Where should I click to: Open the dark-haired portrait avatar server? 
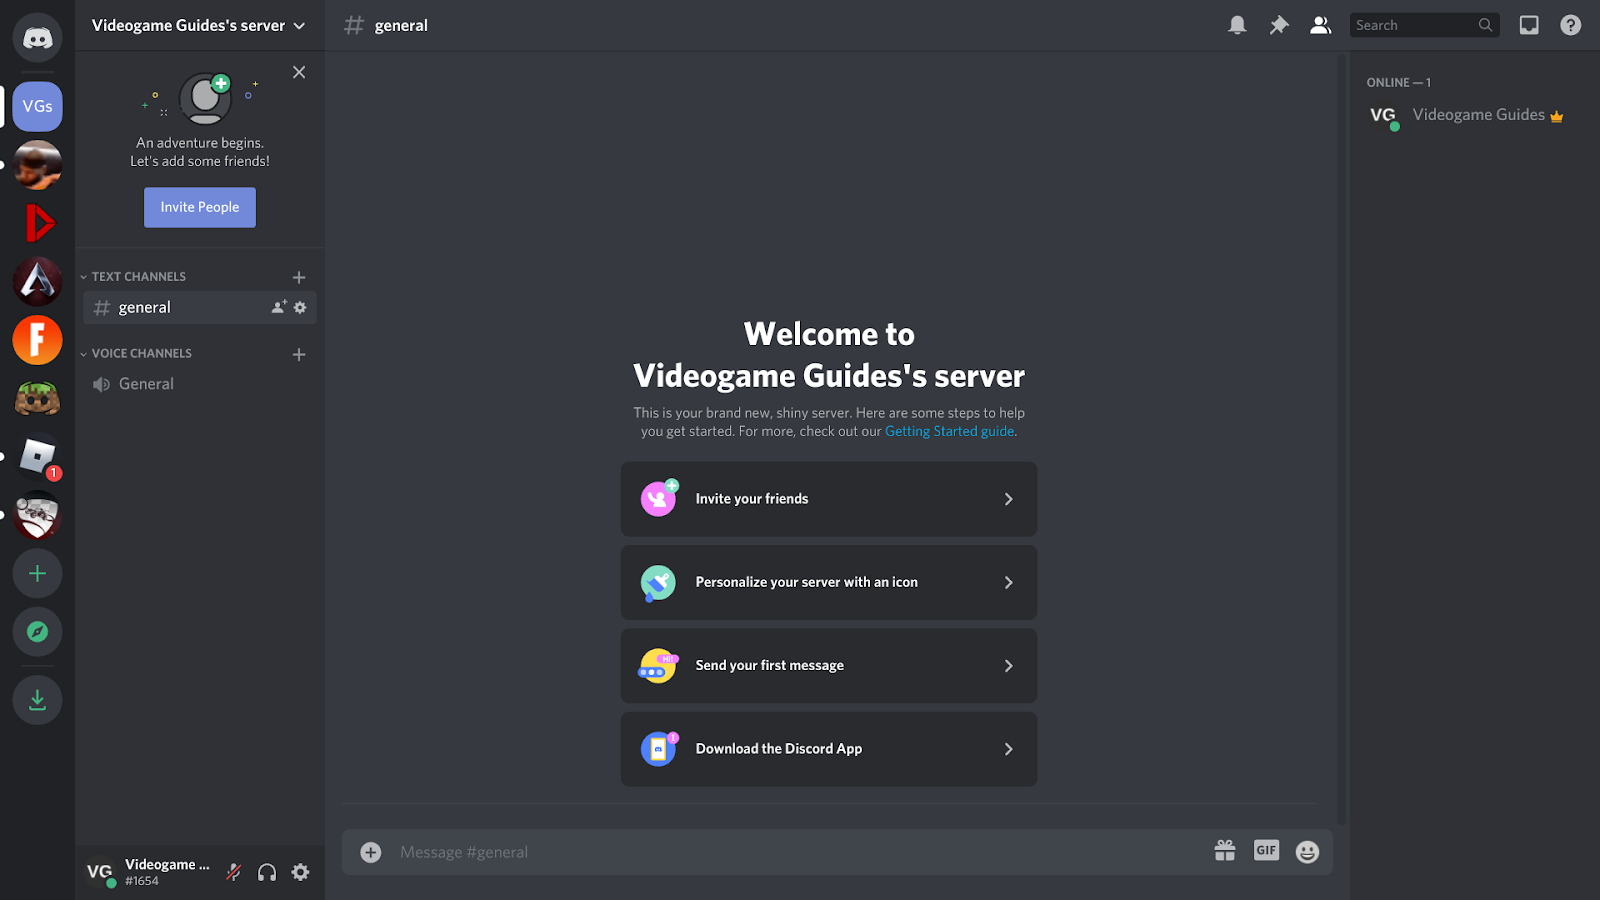coord(37,165)
